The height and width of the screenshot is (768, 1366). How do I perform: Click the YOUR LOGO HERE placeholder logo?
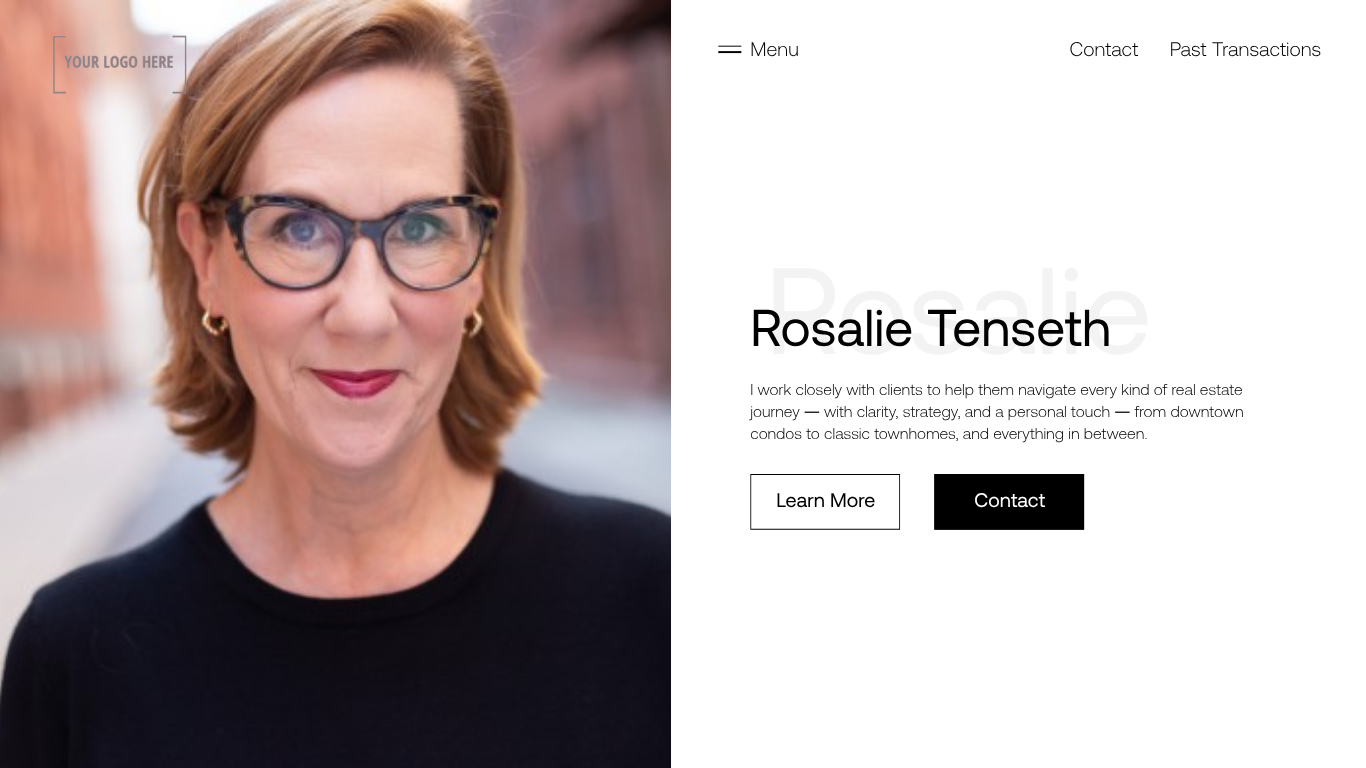[119, 63]
